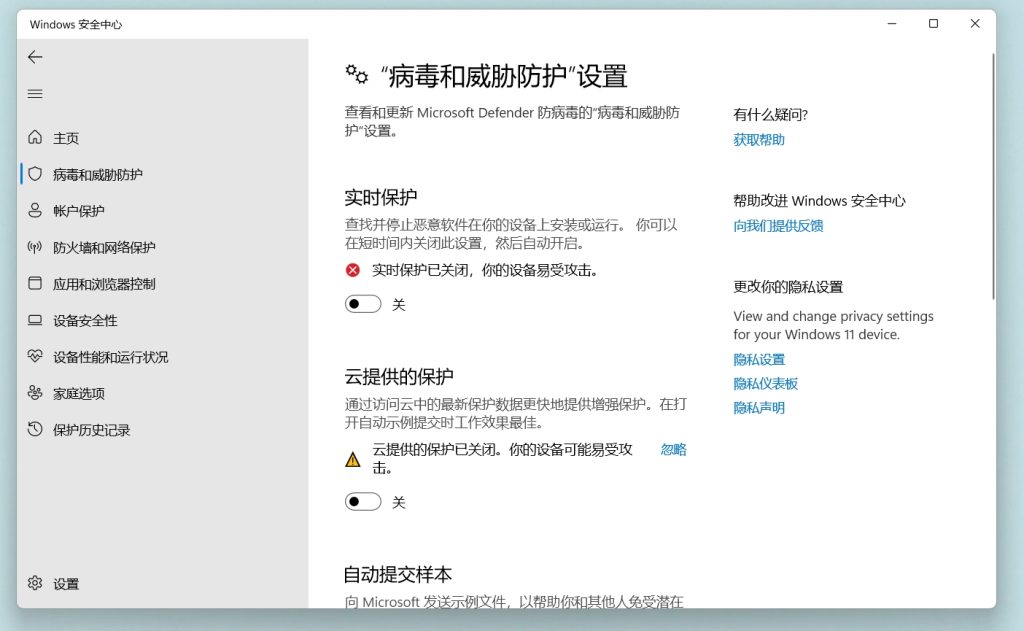Click the window icon for 应用和浏览器控制
The width and height of the screenshot is (1024, 631).
point(35,283)
